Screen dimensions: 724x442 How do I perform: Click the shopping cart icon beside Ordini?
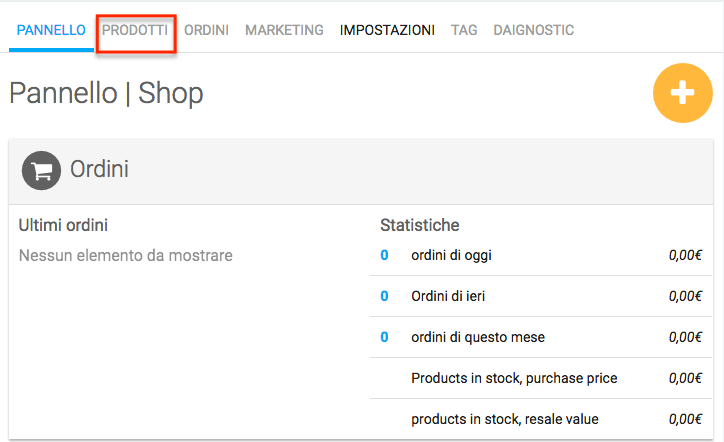pos(42,170)
